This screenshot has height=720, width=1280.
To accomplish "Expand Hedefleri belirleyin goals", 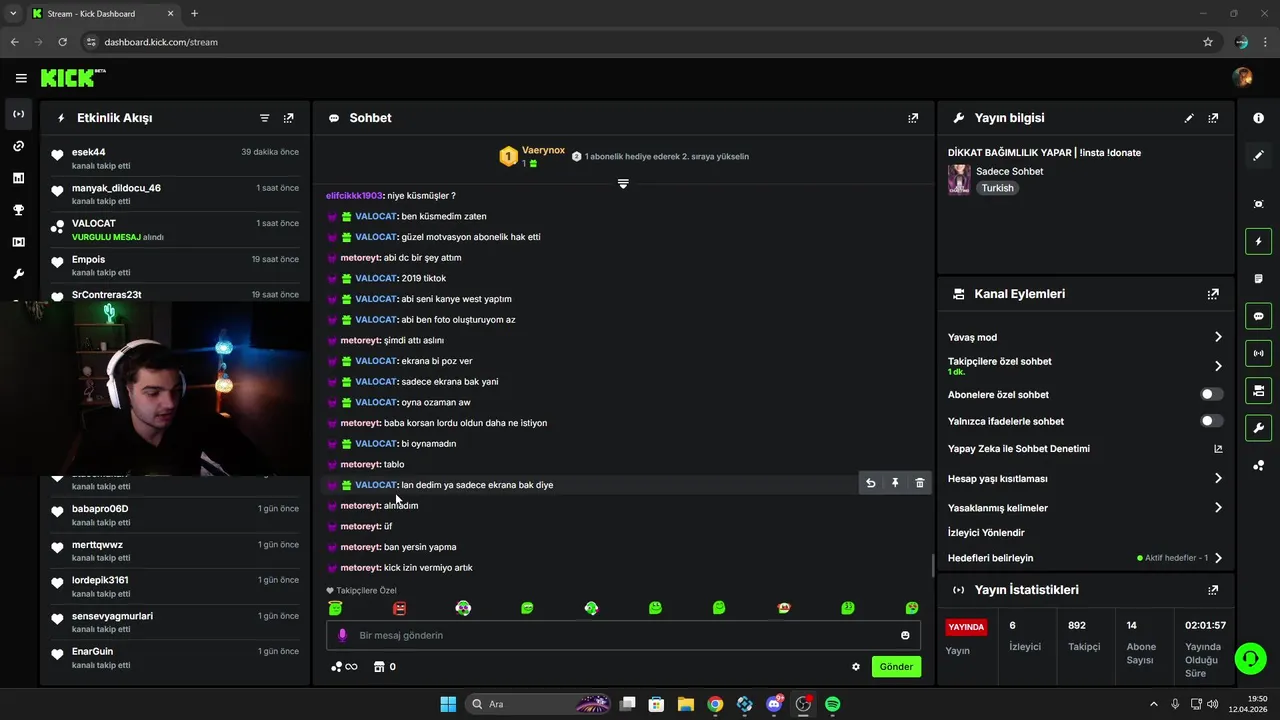I will pos(1218,558).
